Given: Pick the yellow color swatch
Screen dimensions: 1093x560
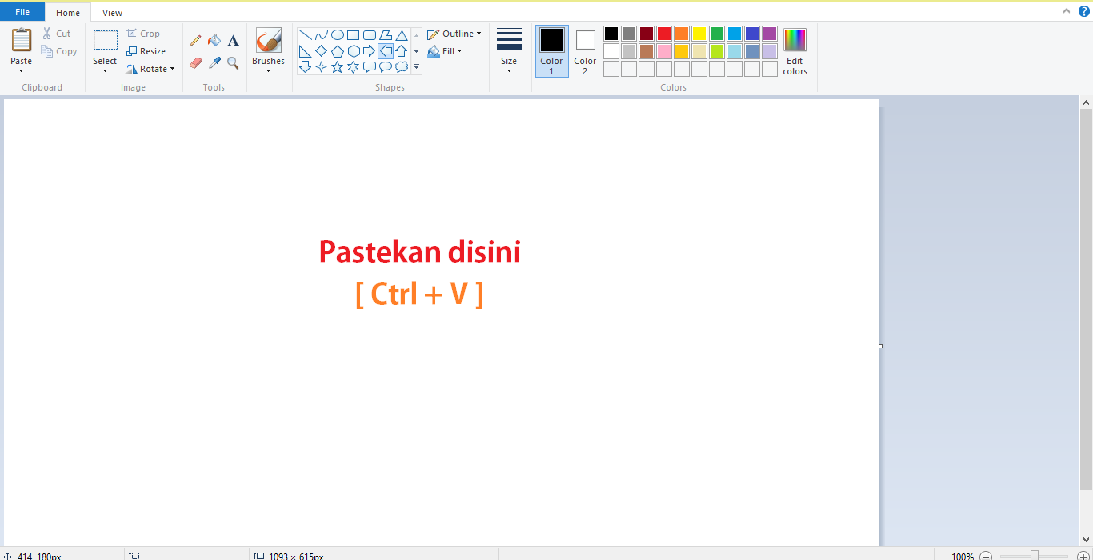Looking at the screenshot, I should (699, 33).
